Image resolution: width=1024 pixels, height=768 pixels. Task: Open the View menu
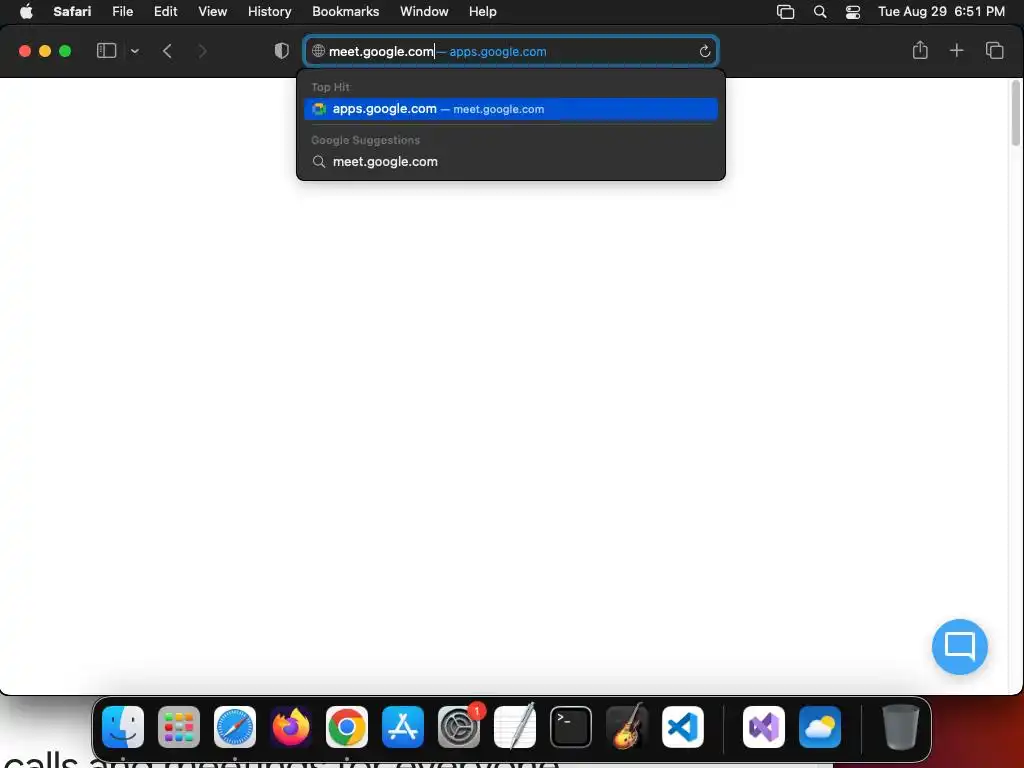pos(212,11)
